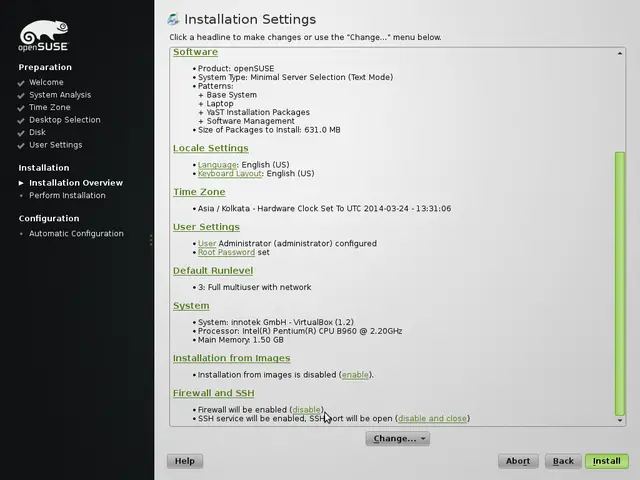Screen dimensions: 640x480
Task: Click the checkmark beside Welcome step
Action: click(x=21, y=83)
